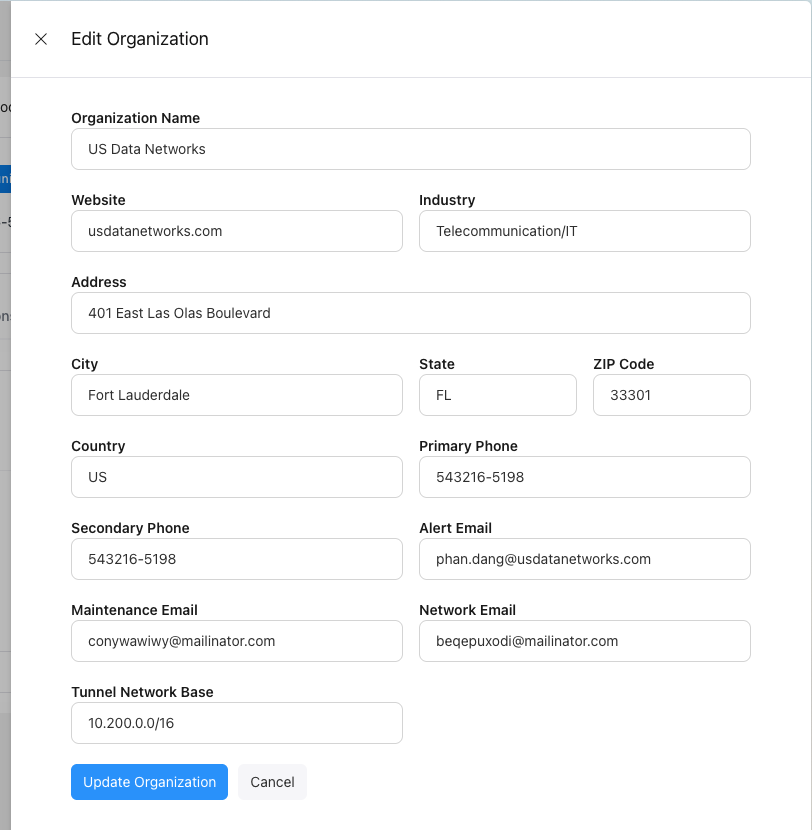The image size is (812, 830).
Task: Select the Country field showing US
Action: click(x=236, y=477)
